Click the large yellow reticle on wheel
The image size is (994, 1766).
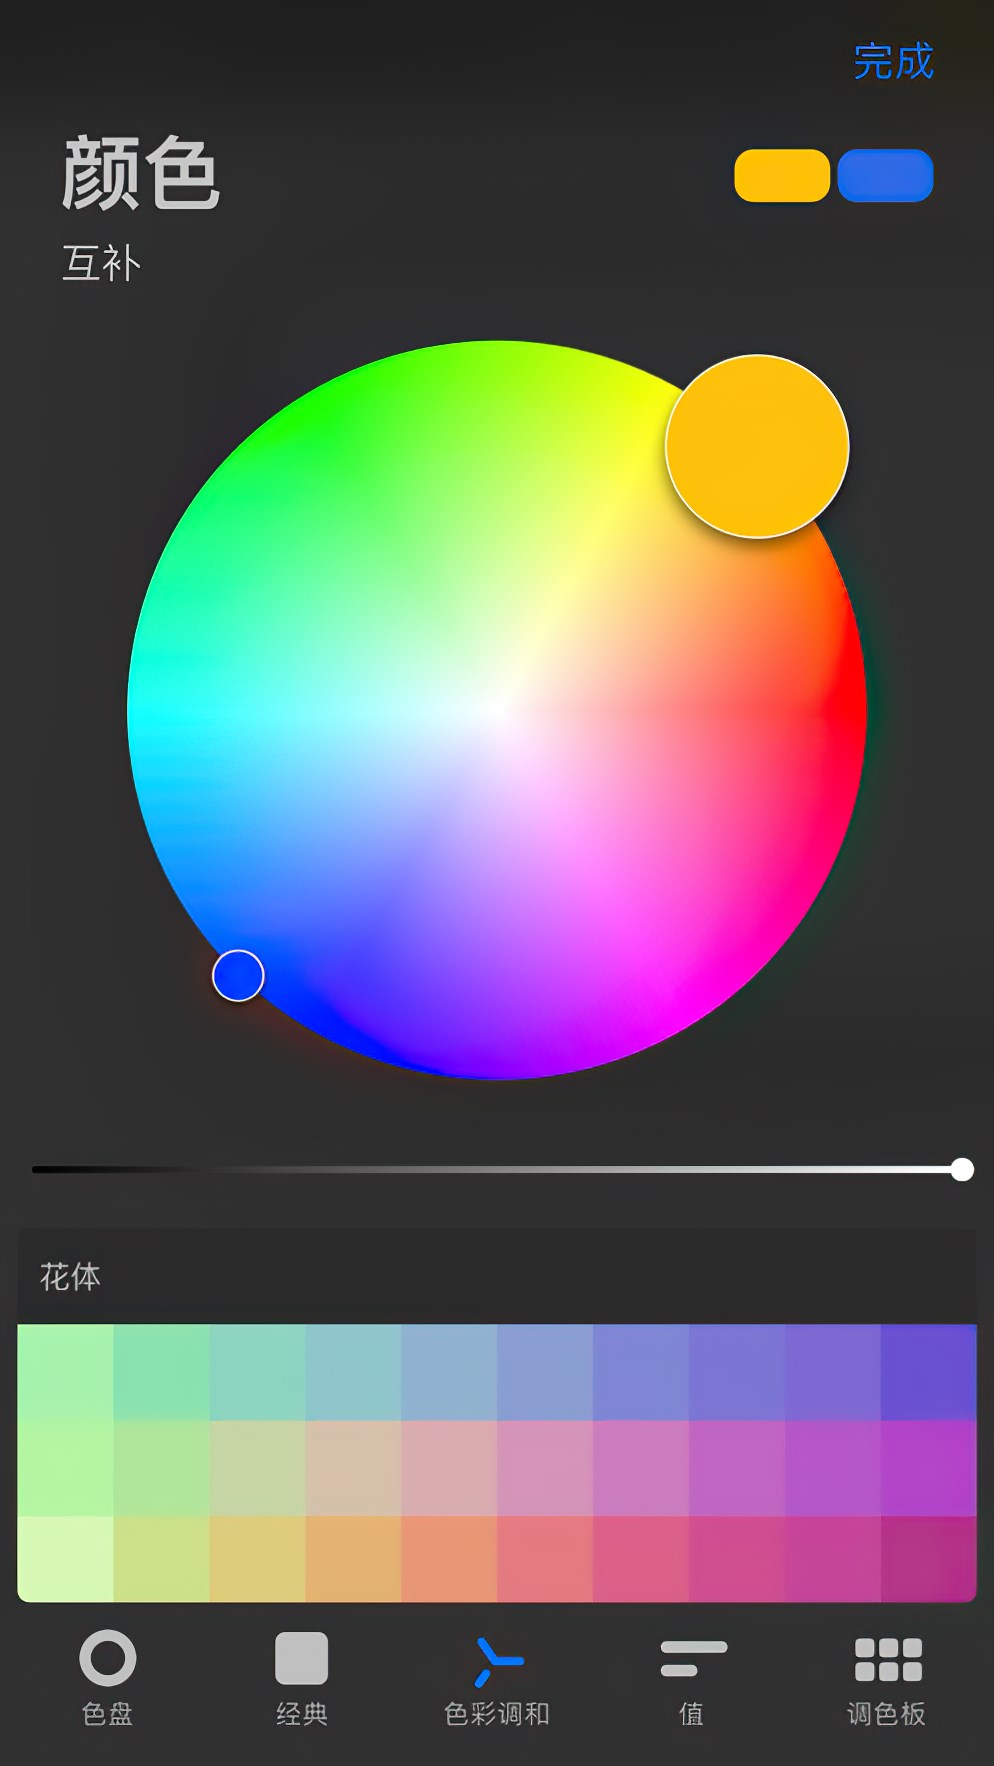point(757,446)
